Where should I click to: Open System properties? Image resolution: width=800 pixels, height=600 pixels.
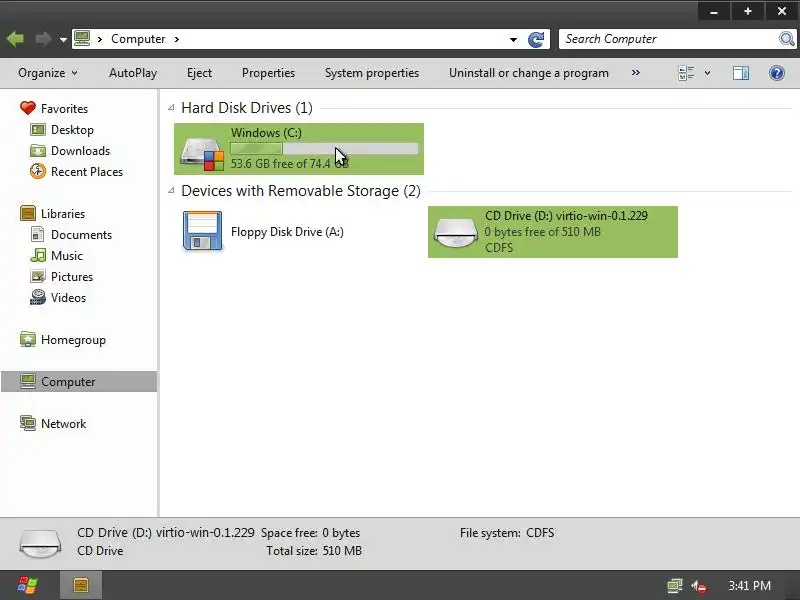click(x=372, y=73)
